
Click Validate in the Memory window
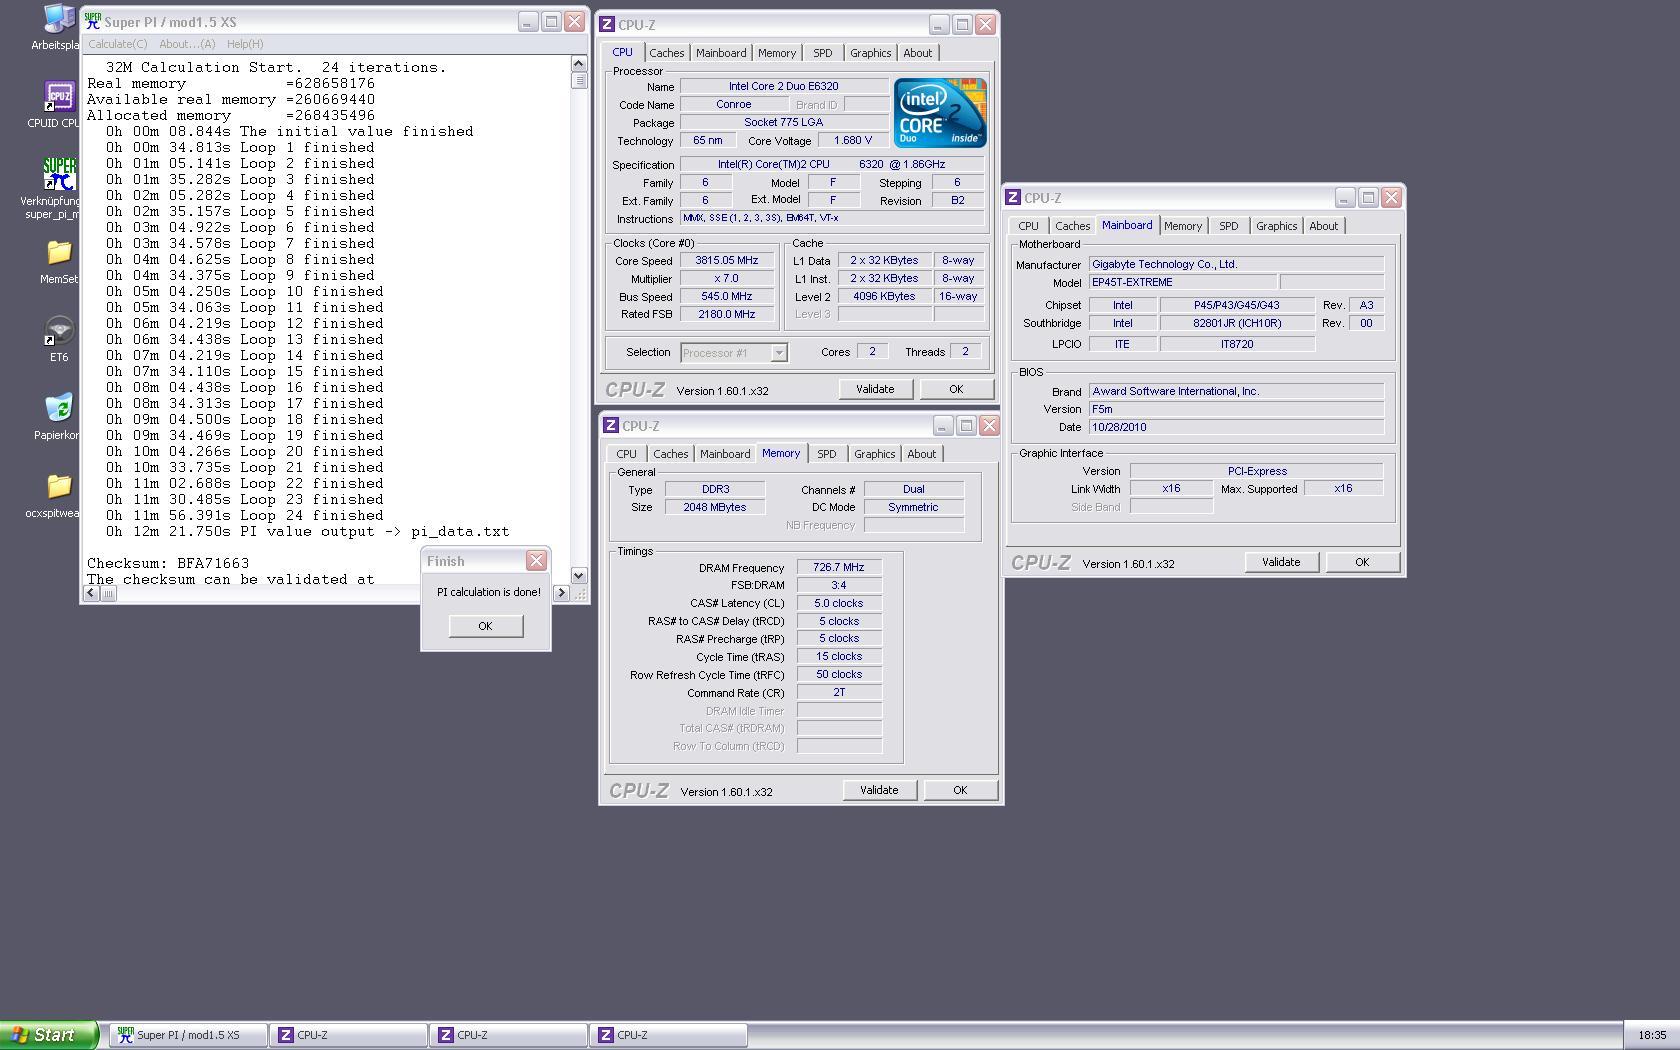(879, 790)
